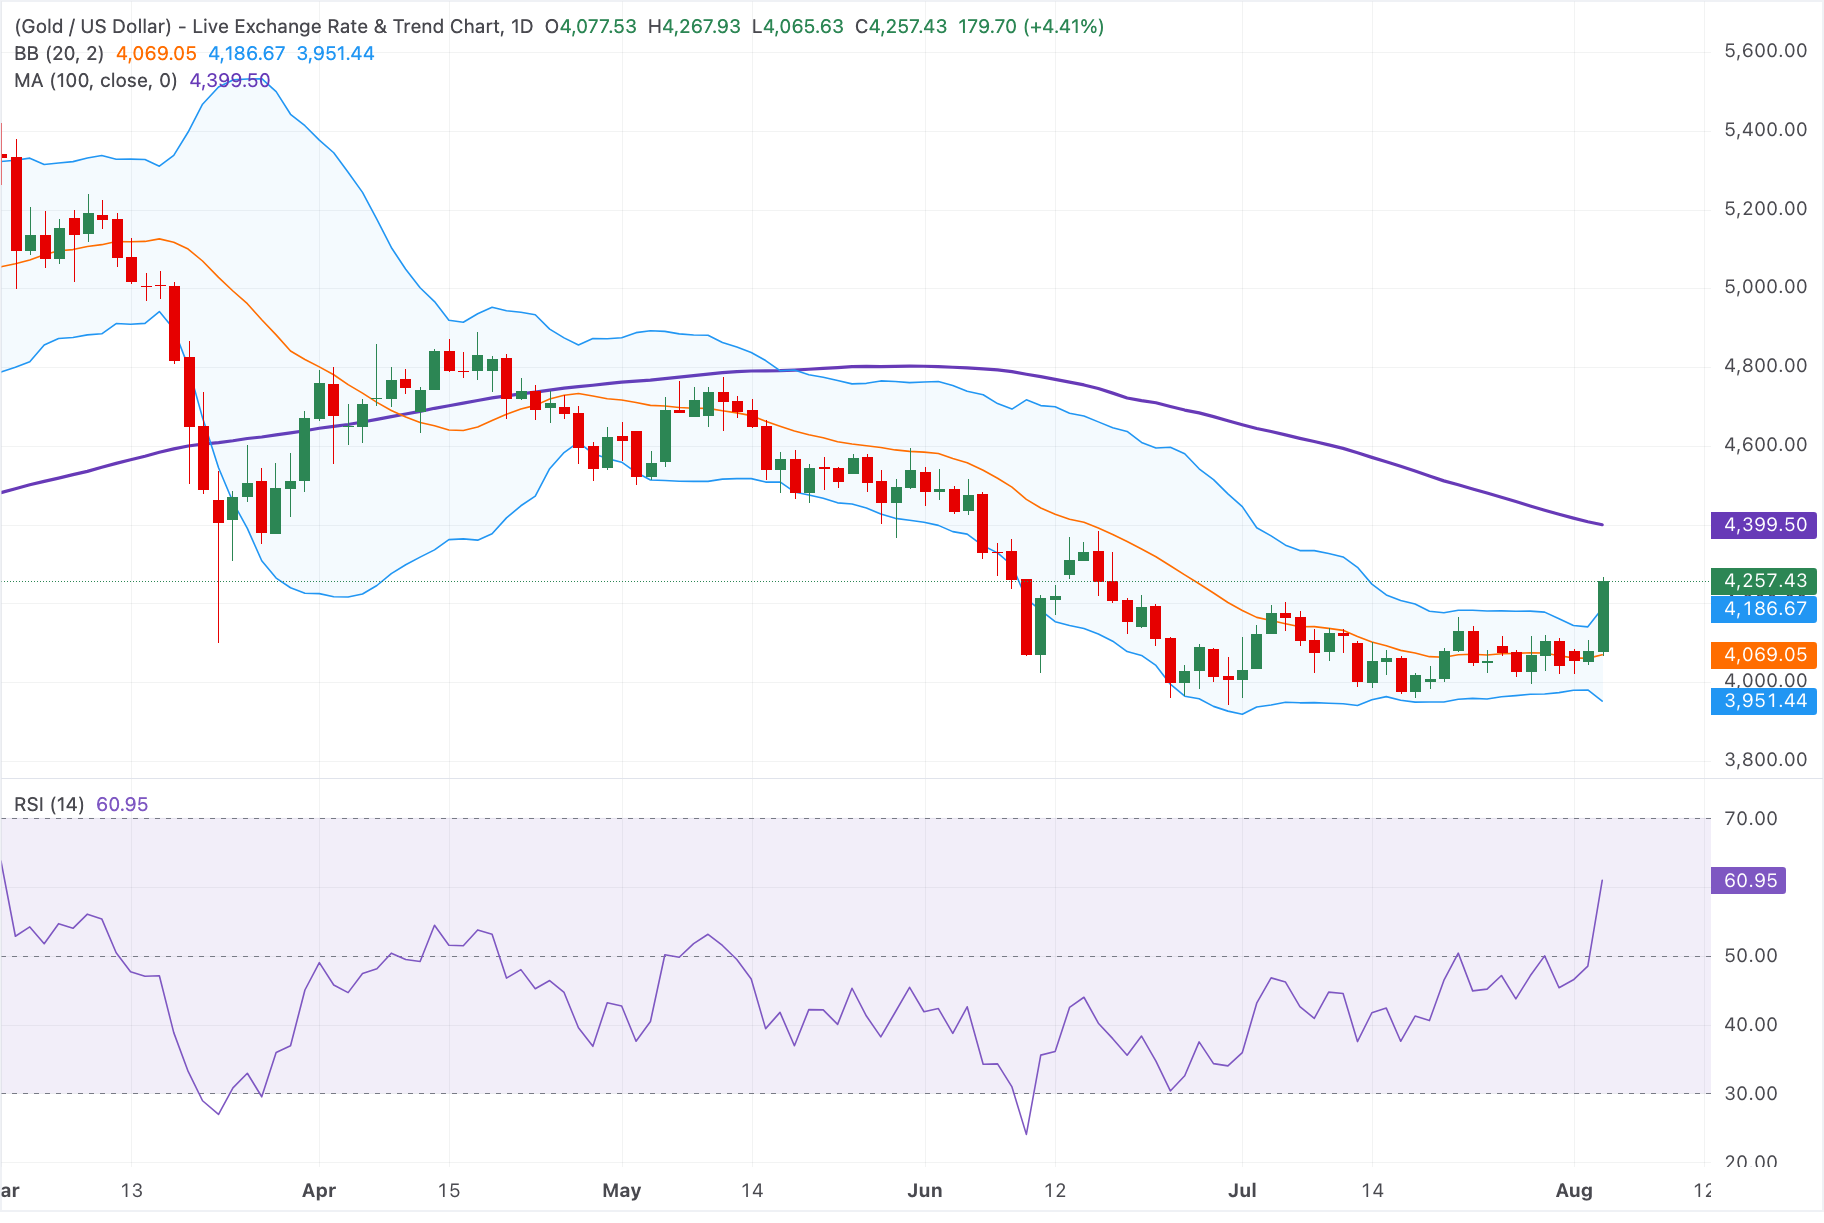The image size is (1824, 1223).
Task: Click the BB upper value 4,186.67 in legend
Action: [247, 53]
